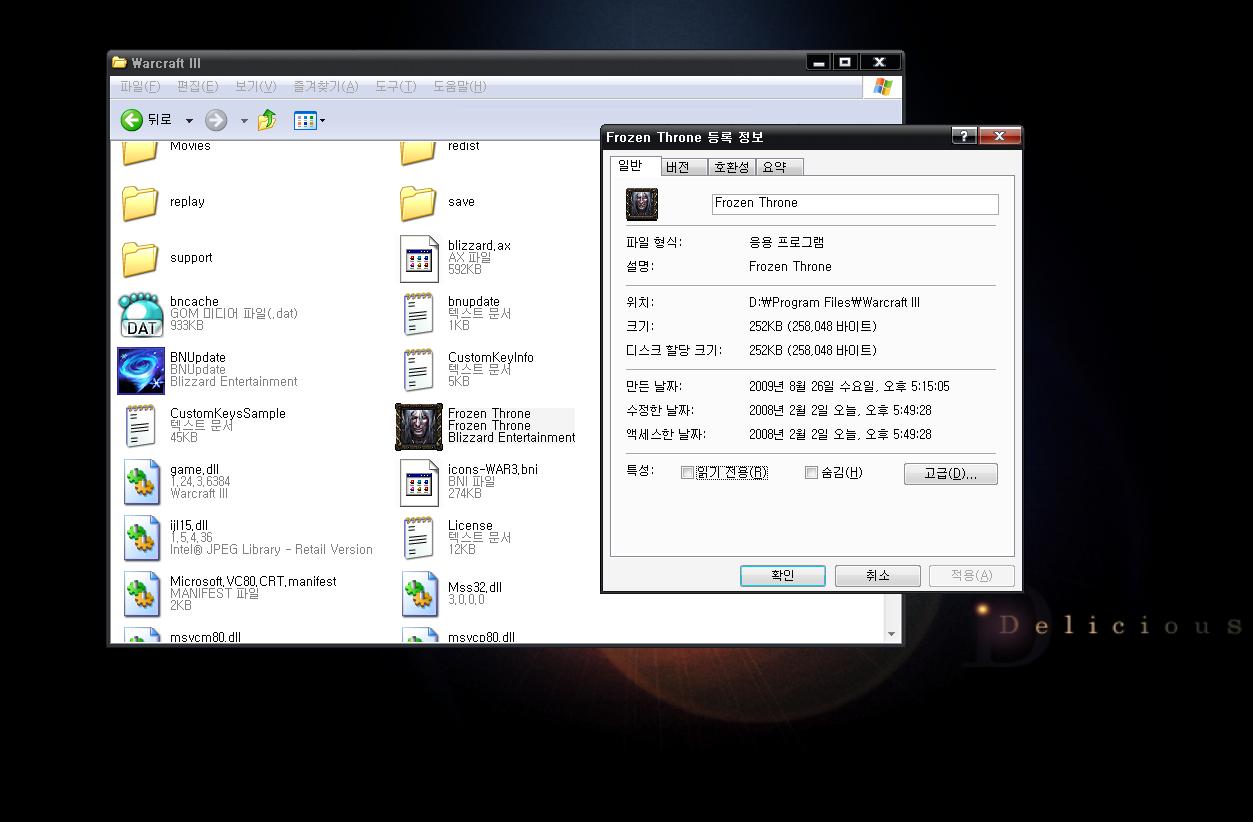Select the save folder icon
The image size is (1253, 822).
point(418,203)
